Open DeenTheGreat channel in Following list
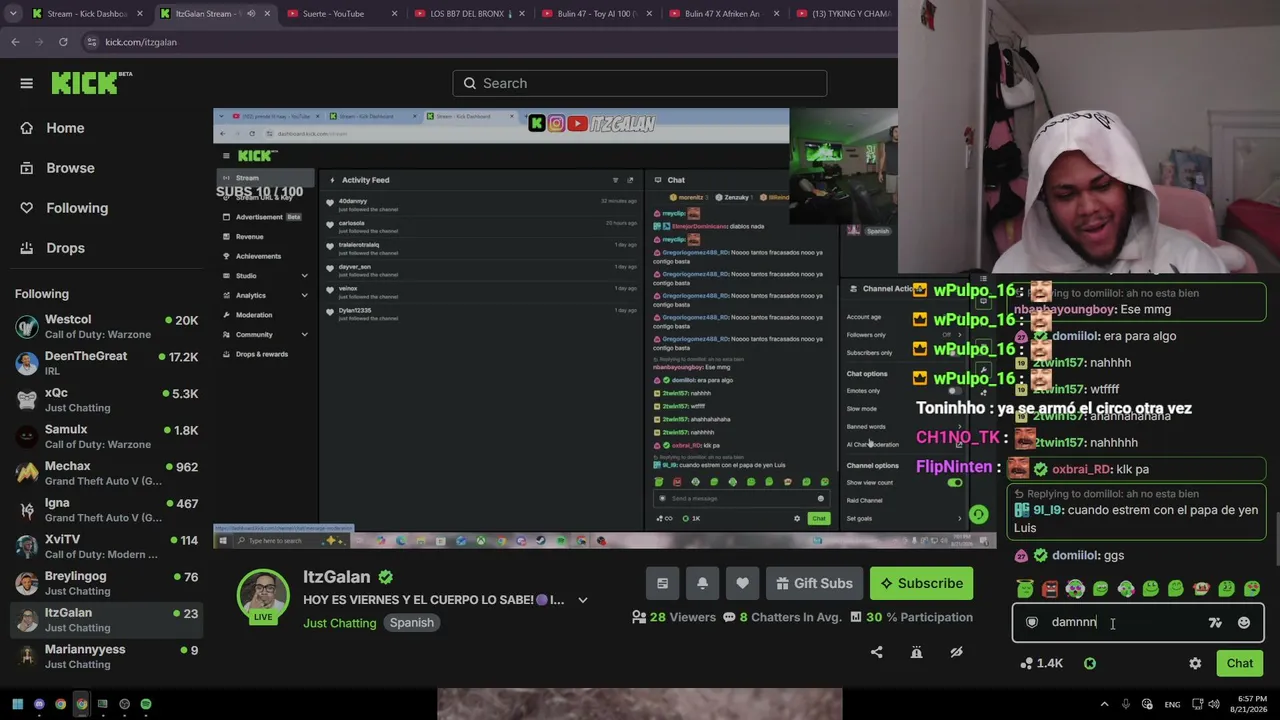This screenshot has width=1280, height=720. (106, 363)
